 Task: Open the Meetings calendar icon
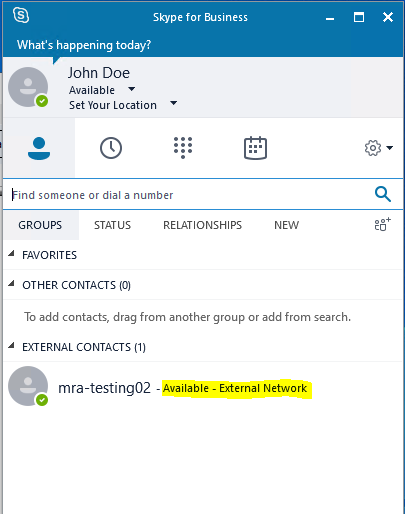[255, 148]
